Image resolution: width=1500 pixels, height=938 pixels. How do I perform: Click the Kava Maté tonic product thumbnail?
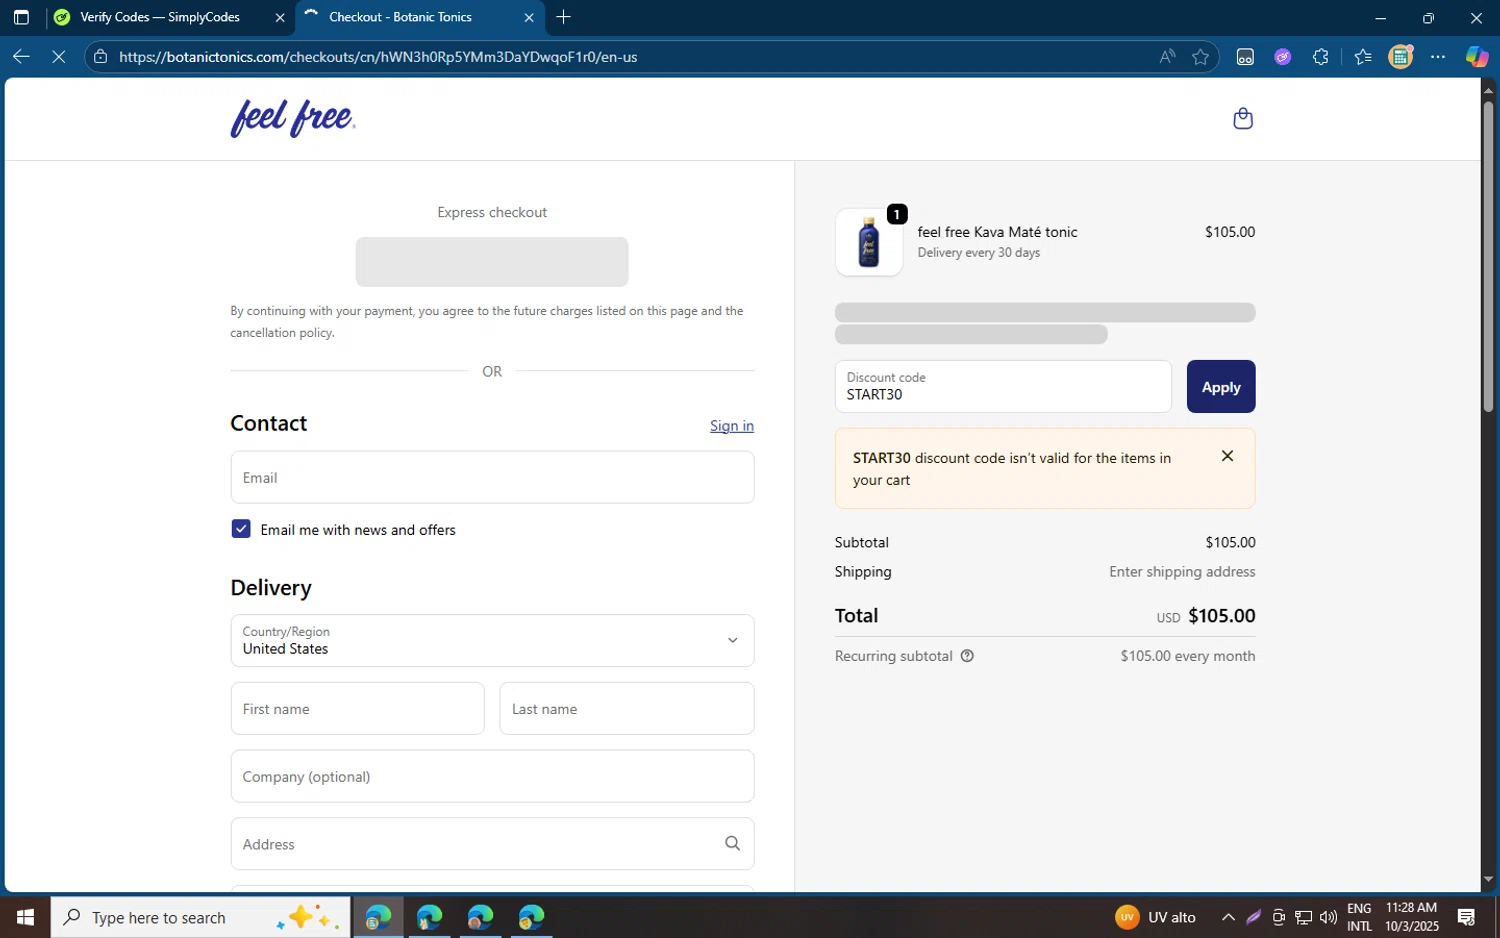(x=869, y=243)
